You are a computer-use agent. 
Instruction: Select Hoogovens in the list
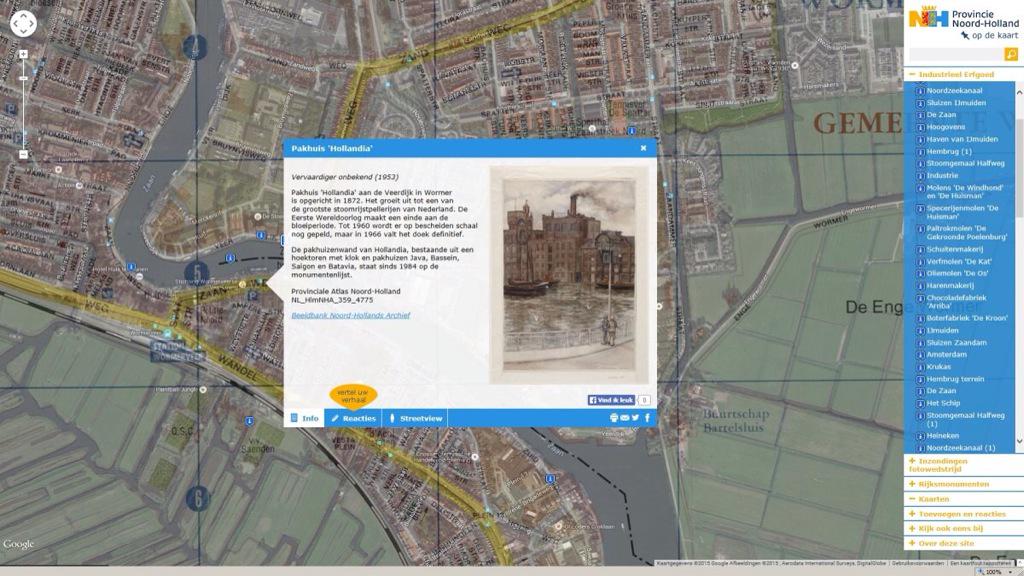coord(946,127)
